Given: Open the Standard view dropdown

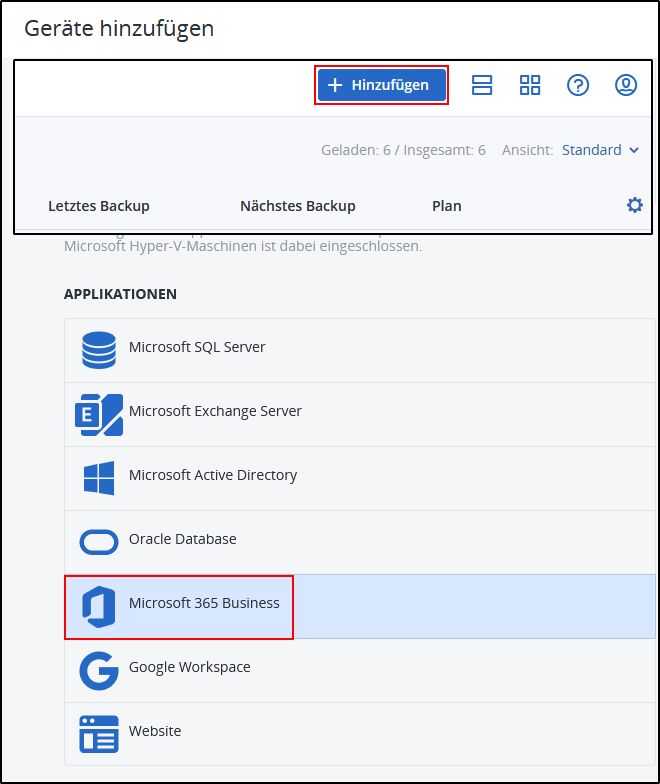Looking at the screenshot, I should click(600, 150).
